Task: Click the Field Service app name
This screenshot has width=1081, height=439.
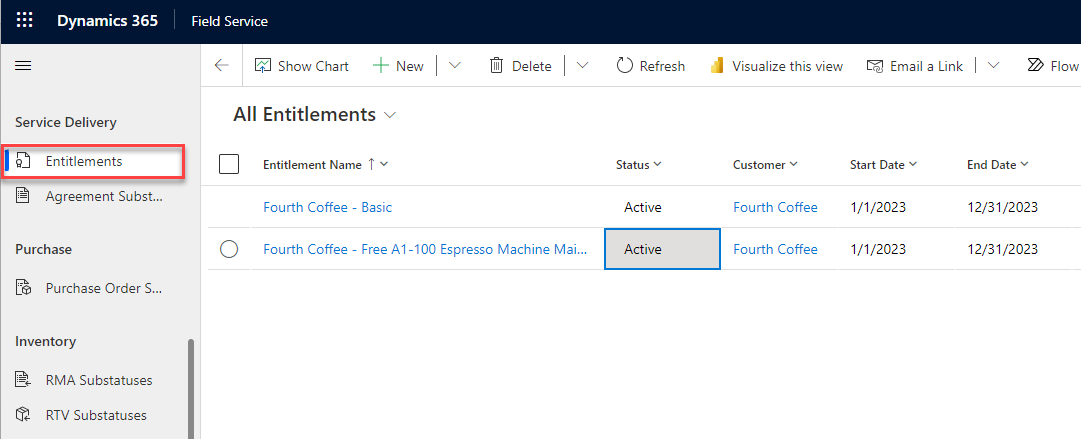Action: point(230,21)
